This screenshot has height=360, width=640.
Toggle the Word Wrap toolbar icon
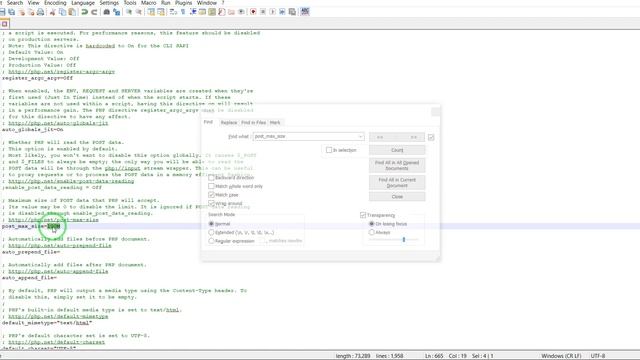pyautogui.click(x=173, y=12)
